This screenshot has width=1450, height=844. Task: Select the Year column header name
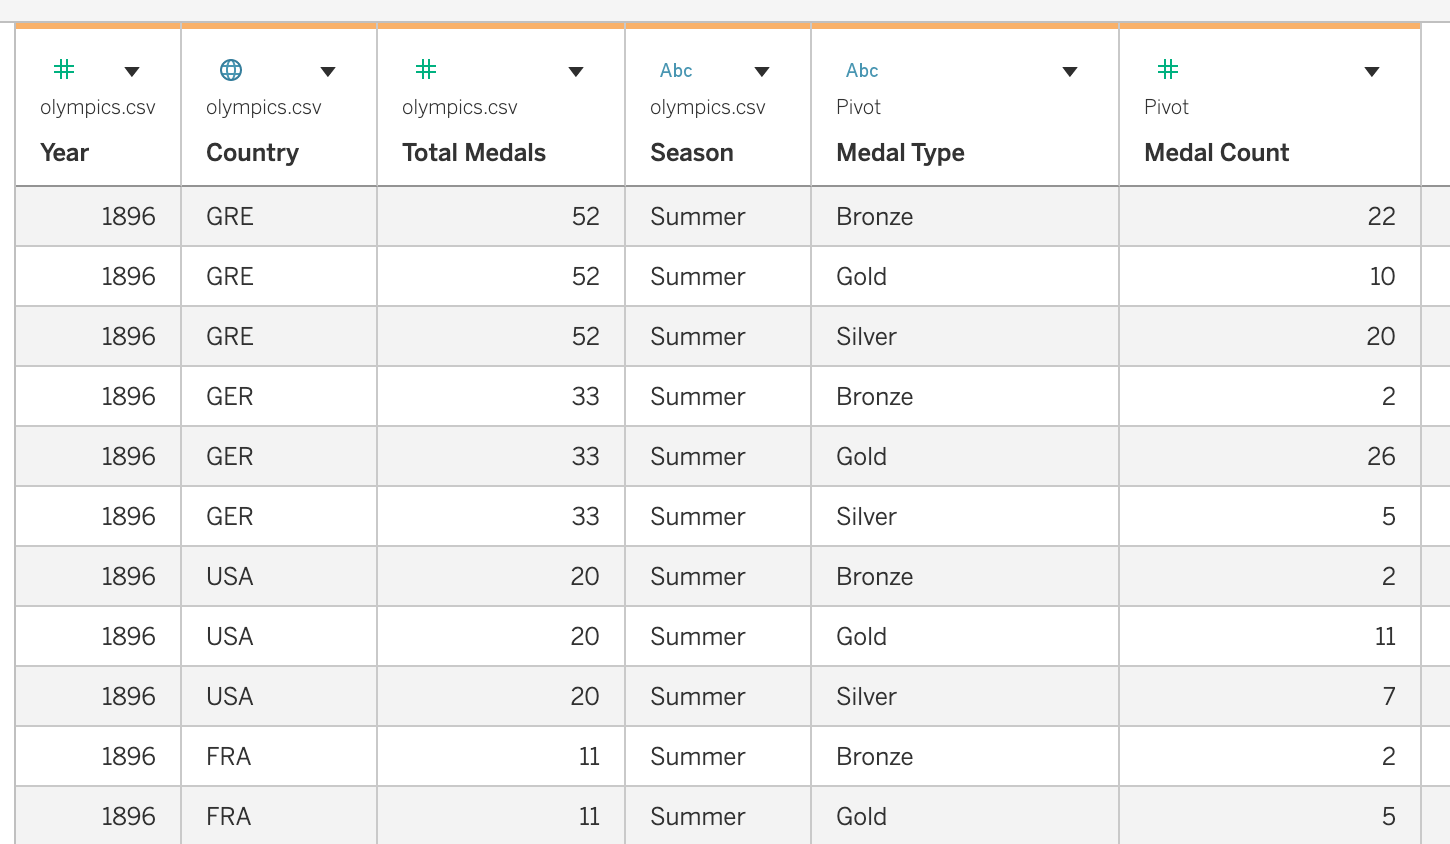[x=65, y=153]
